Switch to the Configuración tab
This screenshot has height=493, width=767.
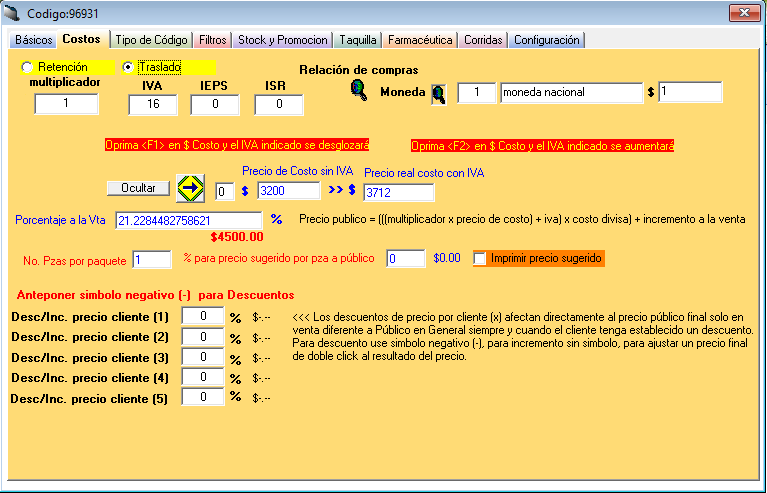click(x=546, y=40)
